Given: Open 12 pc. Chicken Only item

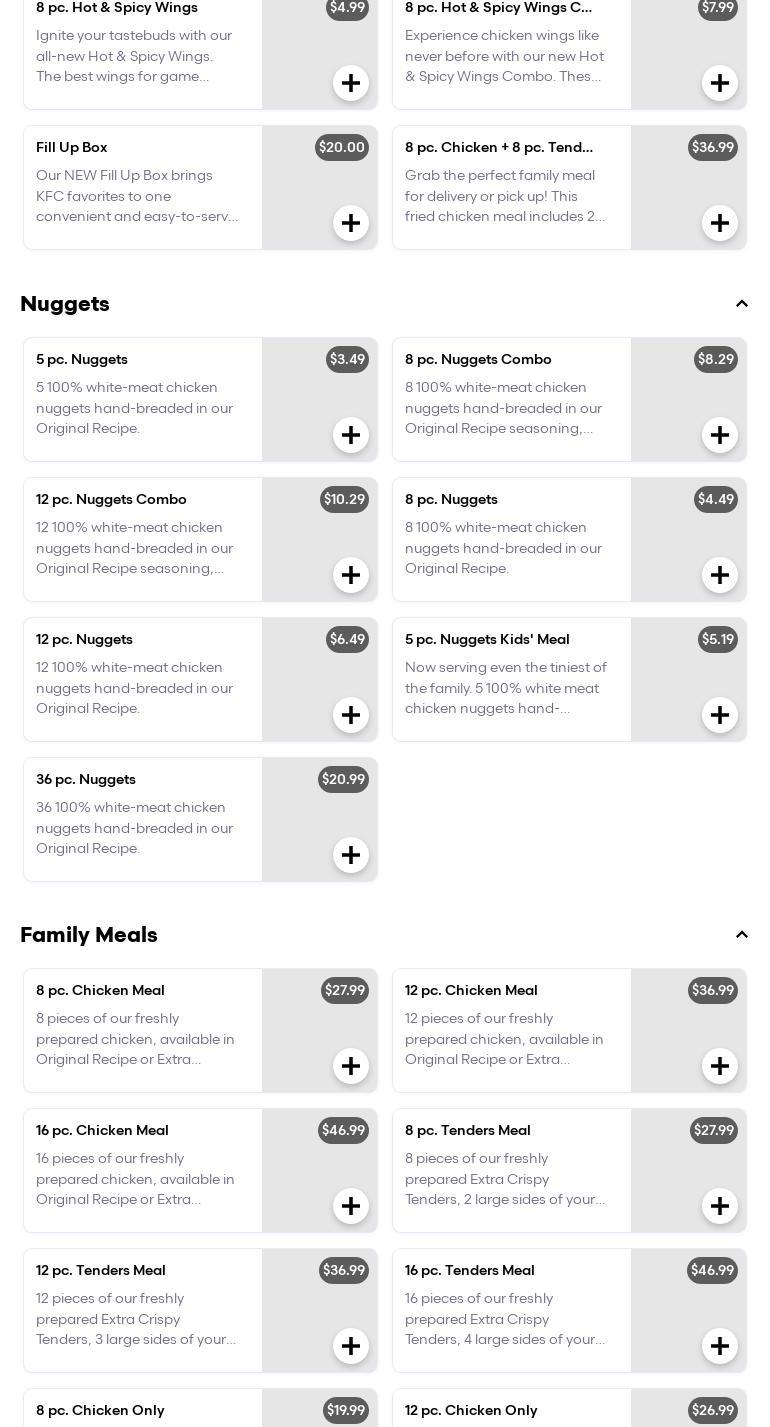Looking at the screenshot, I should point(471,1410).
